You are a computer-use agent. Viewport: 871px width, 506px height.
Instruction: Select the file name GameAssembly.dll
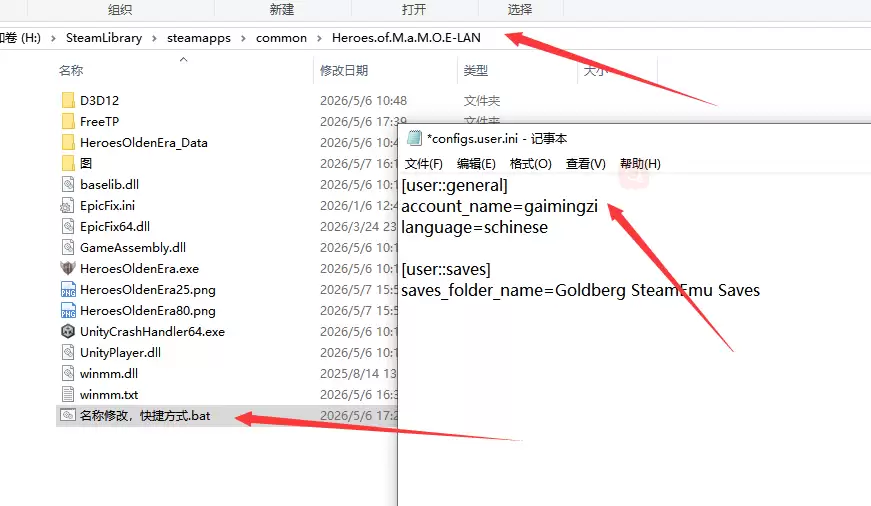tap(133, 248)
